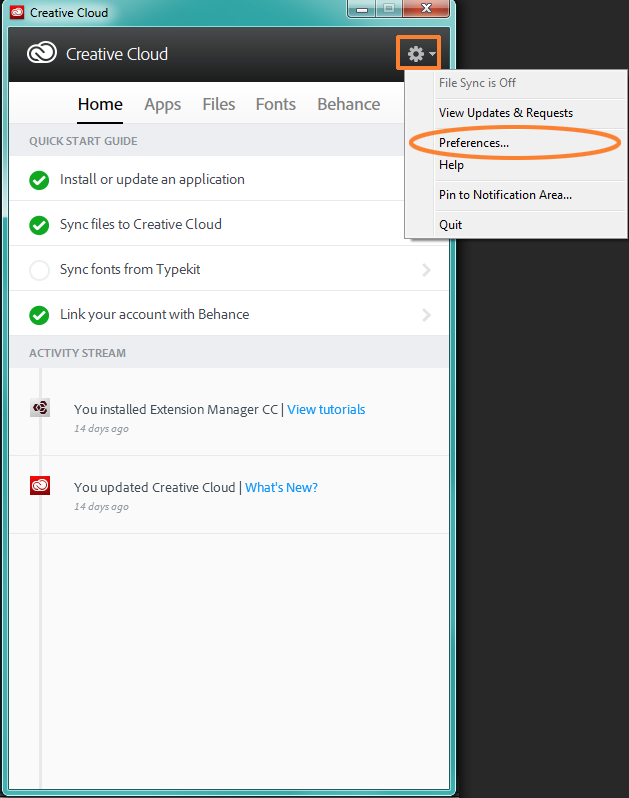Toggle the empty circle for Sync fonts
Screen dimensions: 629x798
(39, 270)
